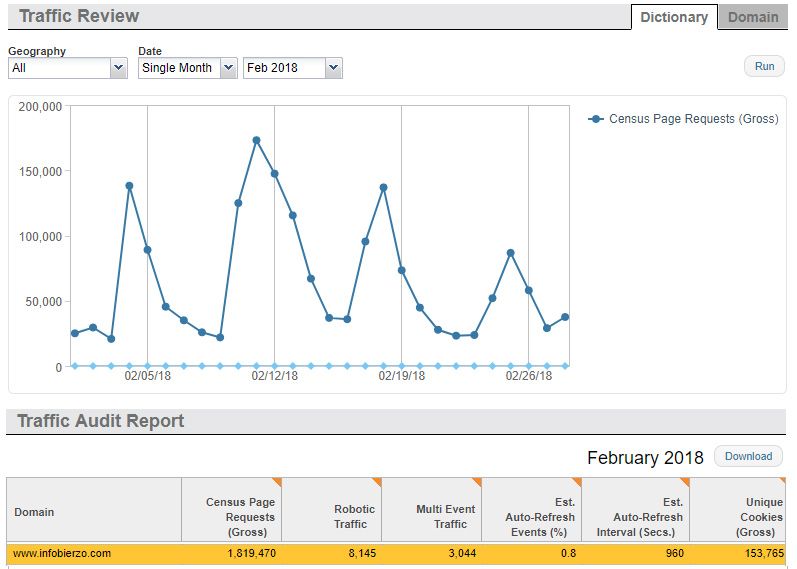Switch to the Domain tab
Viewport: 797px width, 569px height.
click(x=752, y=17)
